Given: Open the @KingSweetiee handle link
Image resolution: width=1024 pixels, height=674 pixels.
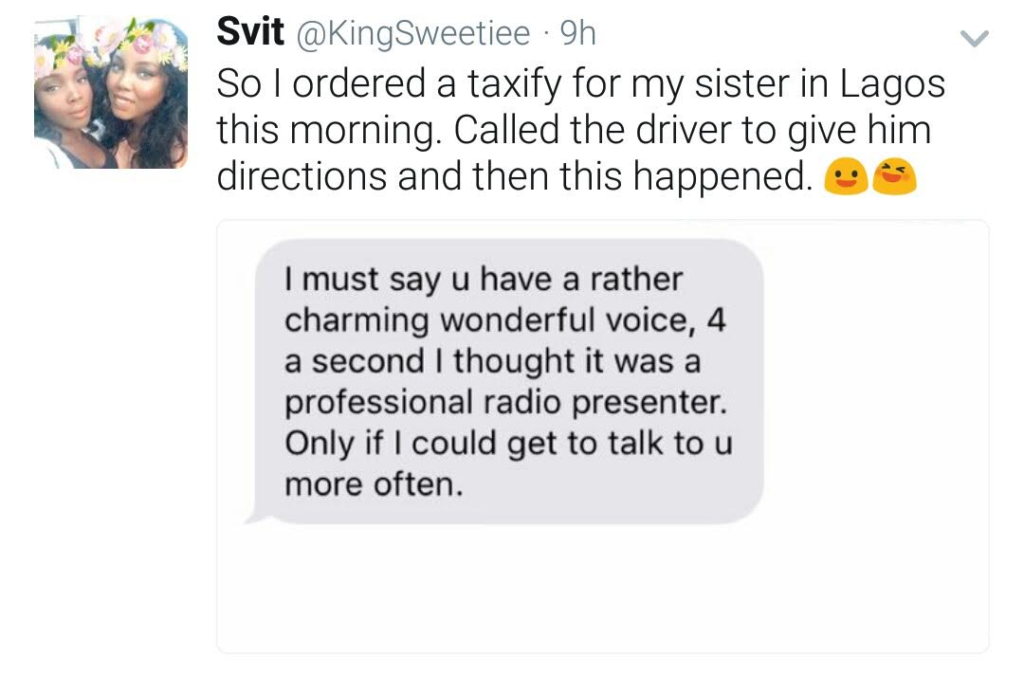Looking at the screenshot, I should click(x=413, y=33).
